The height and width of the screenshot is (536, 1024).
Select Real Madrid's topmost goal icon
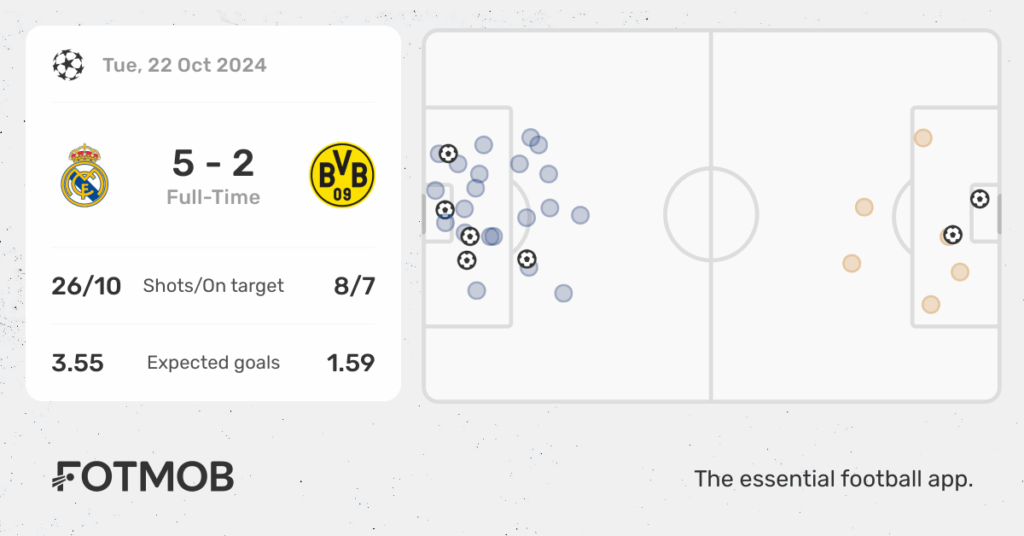pyautogui.click(x=448, y=153)
